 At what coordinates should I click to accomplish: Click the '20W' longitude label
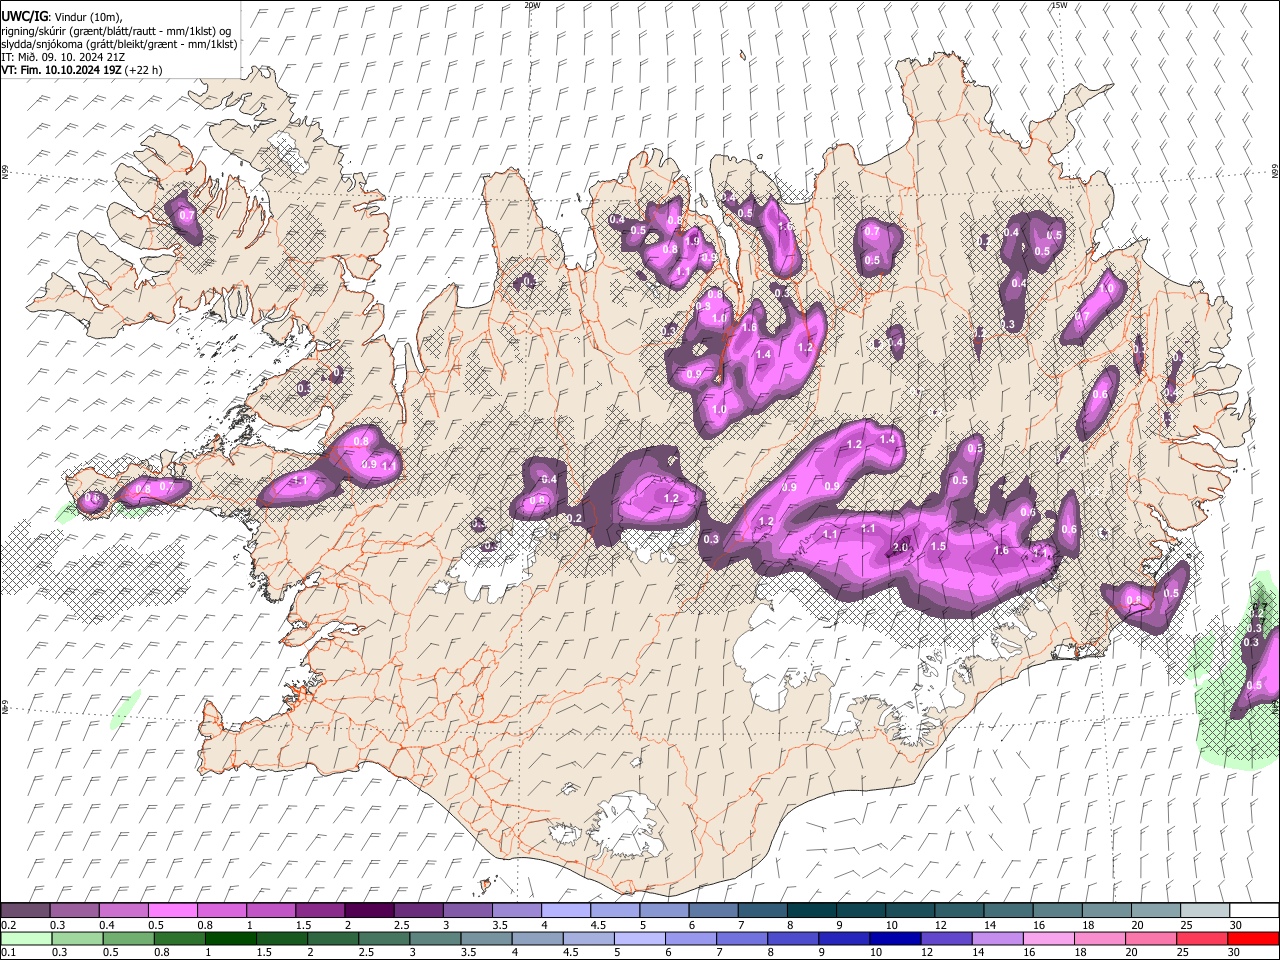tap(532, 5)
